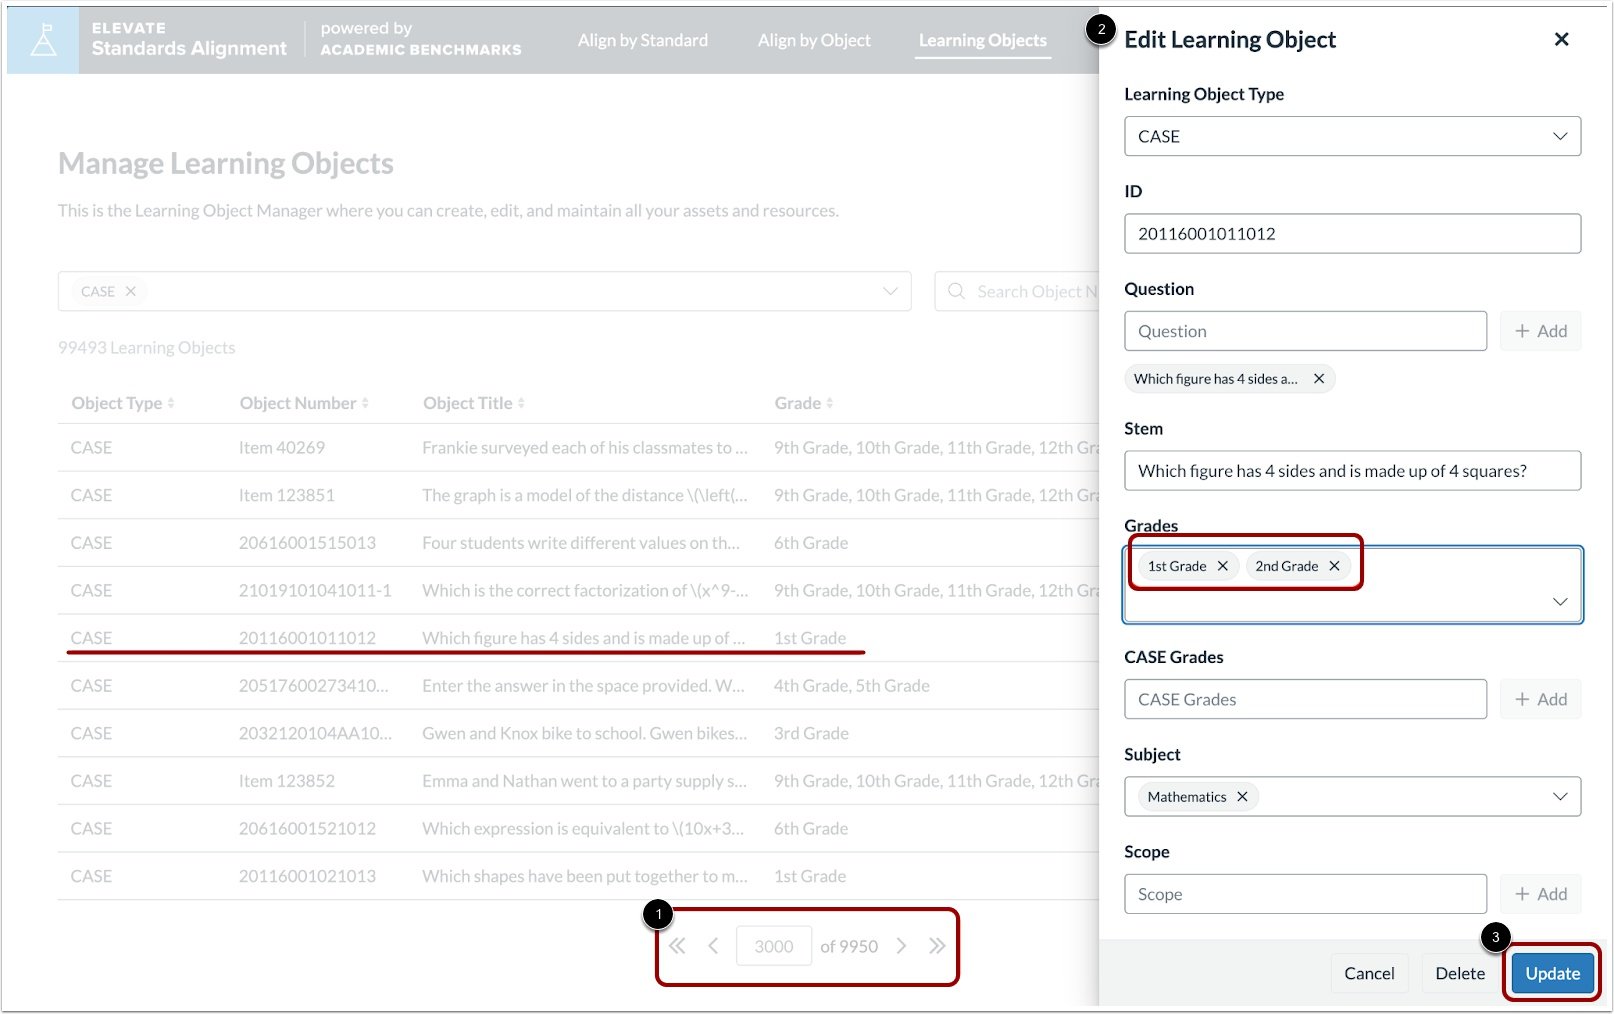The height and width of the screenshot is (1014, 1614).
Task: Jump to the last page using double-right arrow
Action: click(x=938, y=945)
